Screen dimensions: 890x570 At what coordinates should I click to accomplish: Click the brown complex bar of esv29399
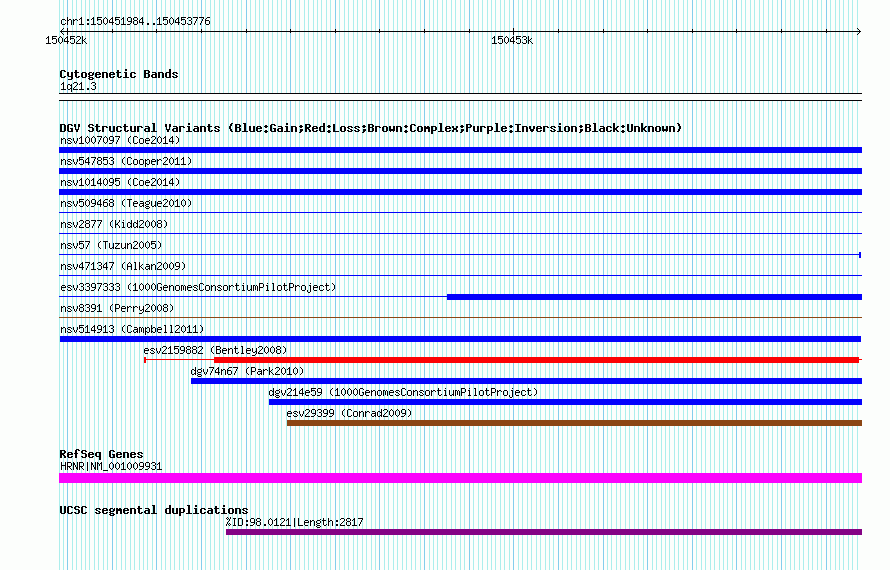pyautogui.click(x=574, y=423)
